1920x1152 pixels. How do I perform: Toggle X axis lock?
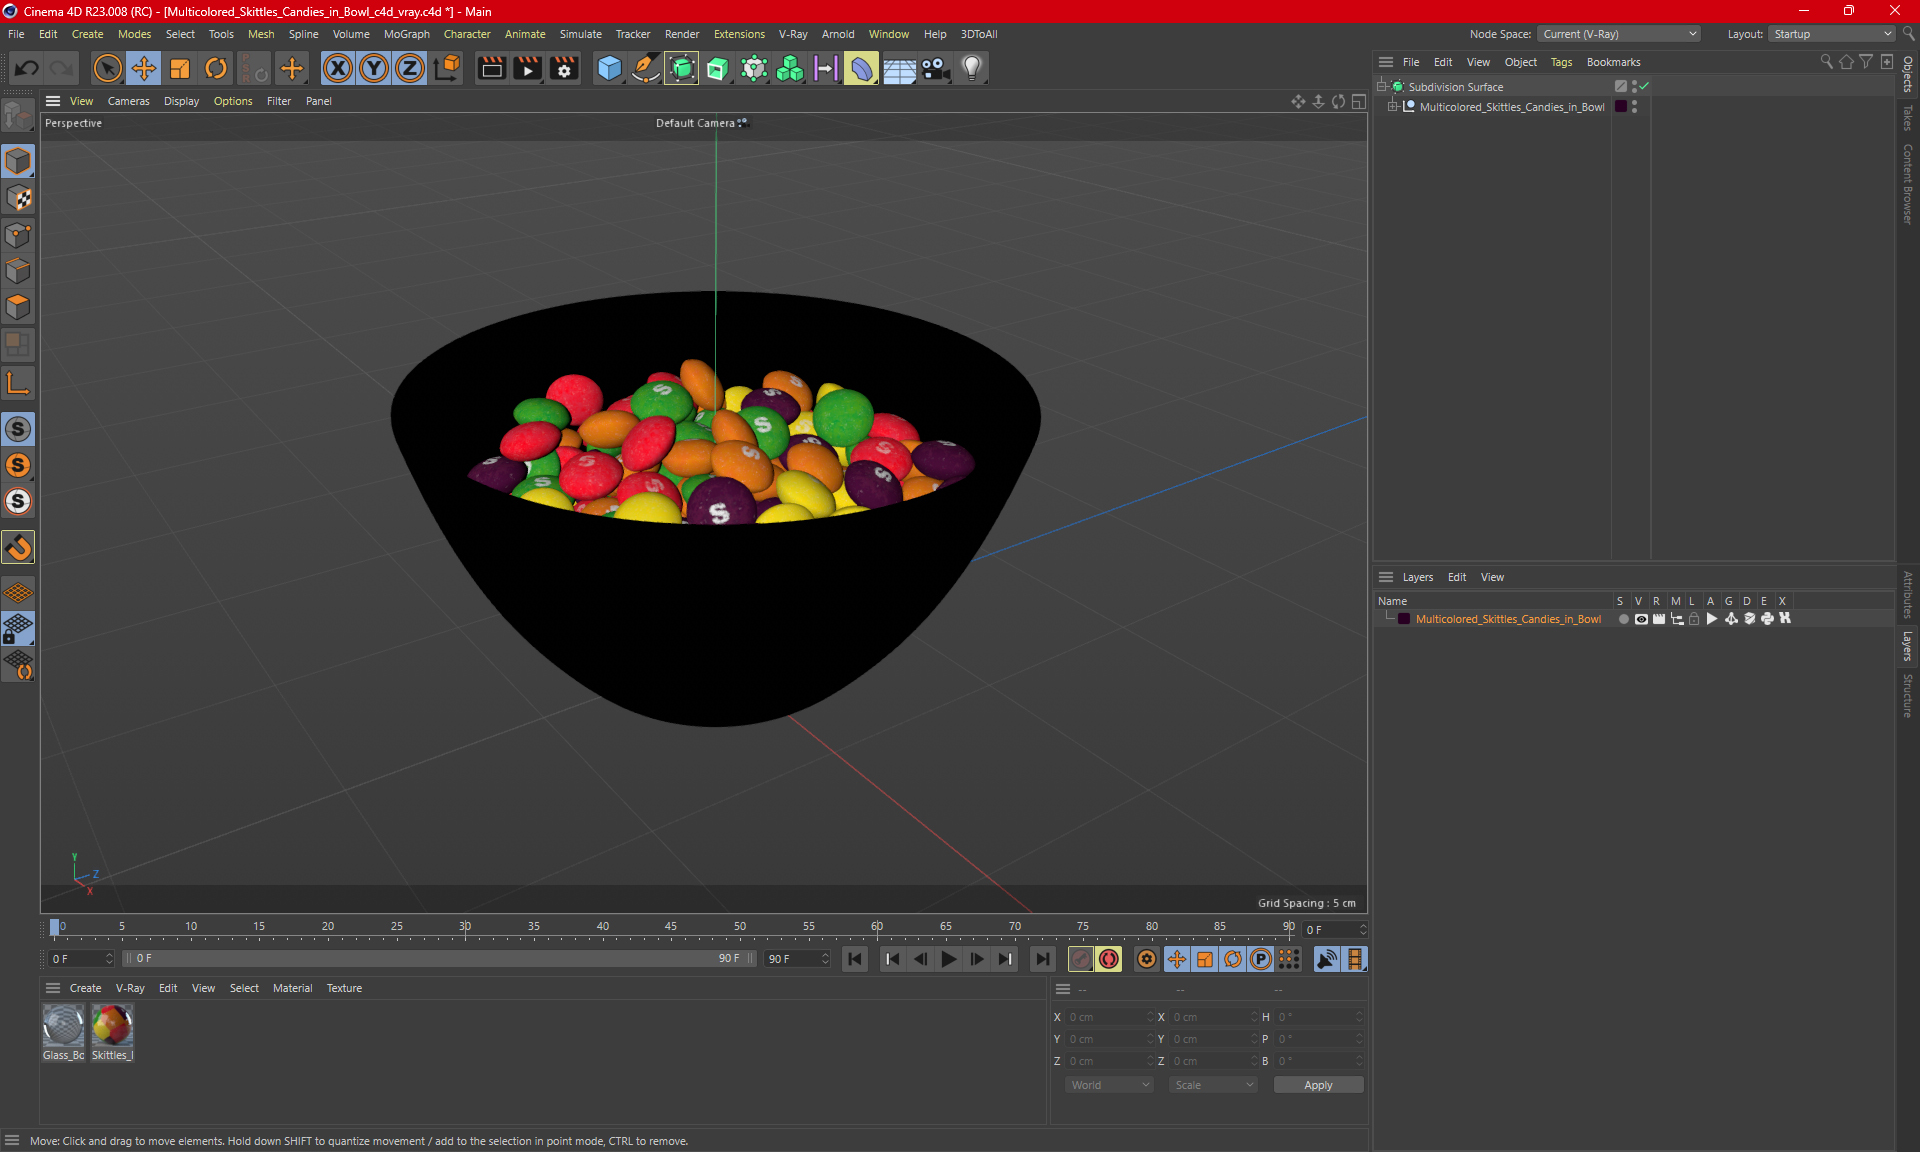click(338, 68)
